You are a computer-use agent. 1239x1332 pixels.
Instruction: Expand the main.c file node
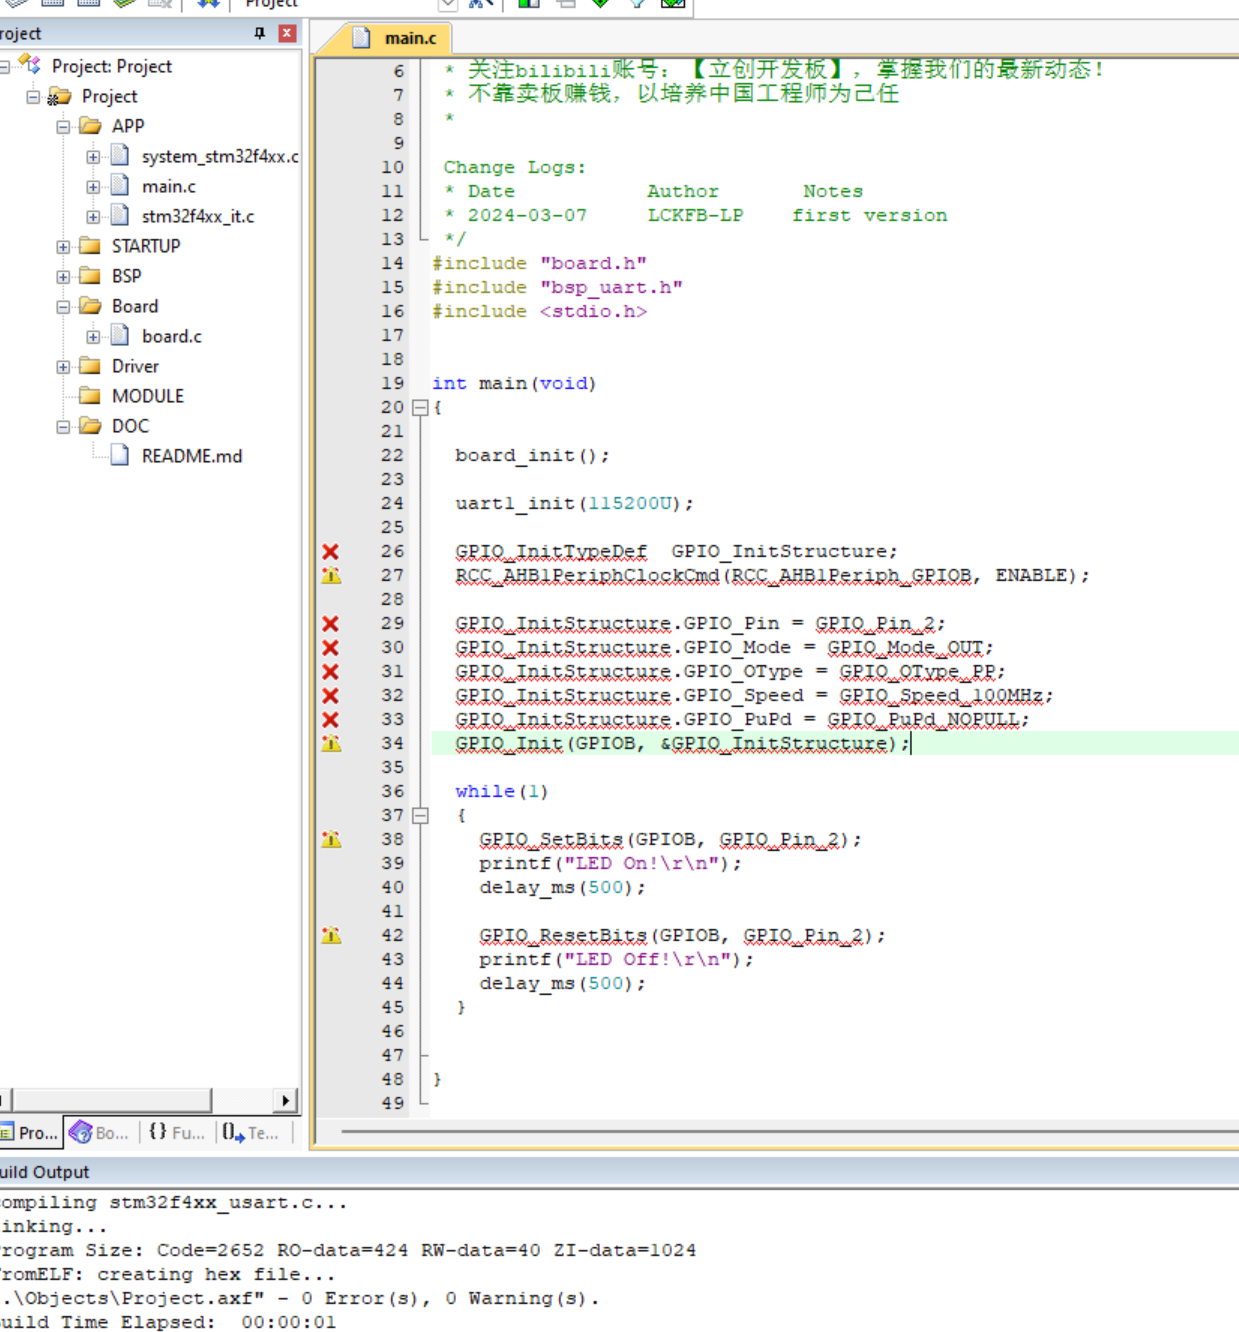(93, 186)
